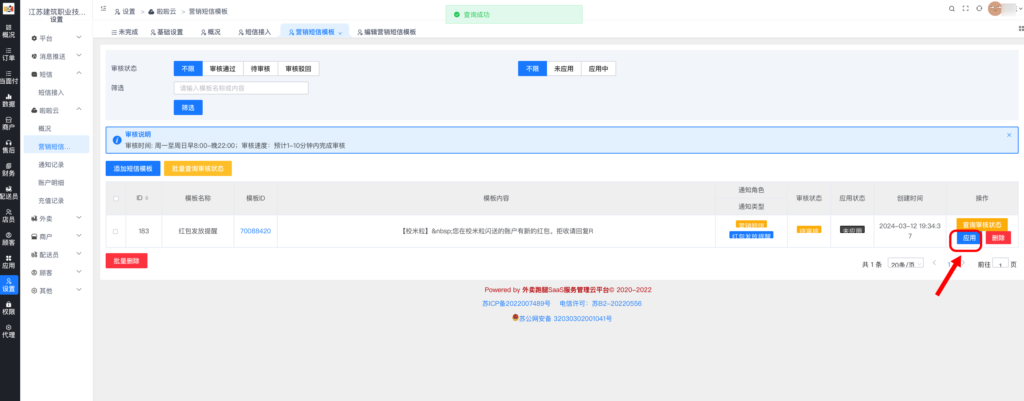
Task: Open 设置 in the dark left rail
Action: (x=8, y=285)
